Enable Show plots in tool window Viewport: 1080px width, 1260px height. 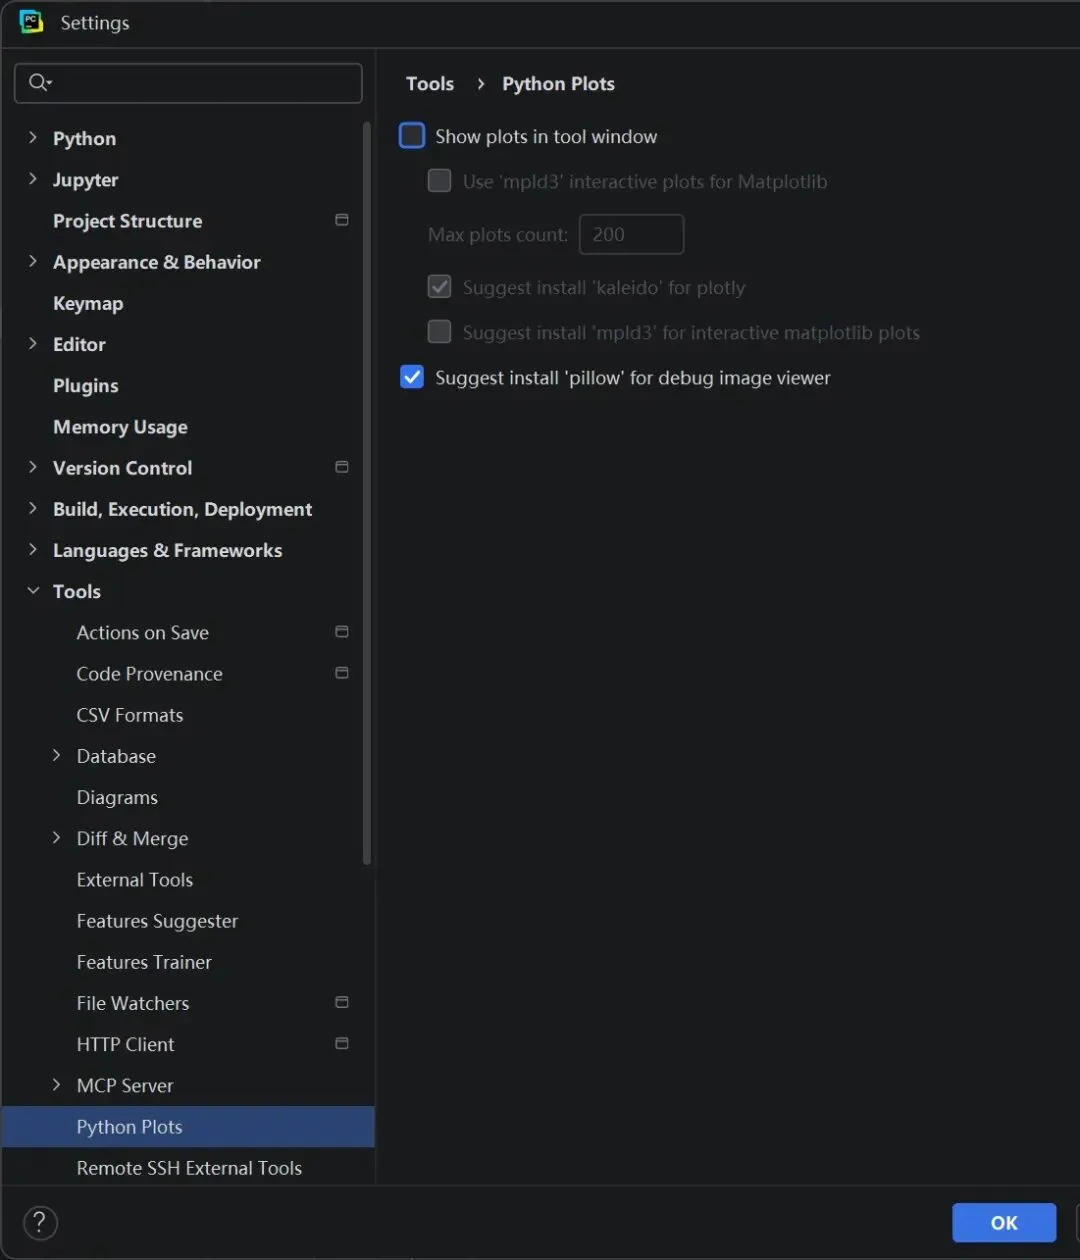click(412, 136)
